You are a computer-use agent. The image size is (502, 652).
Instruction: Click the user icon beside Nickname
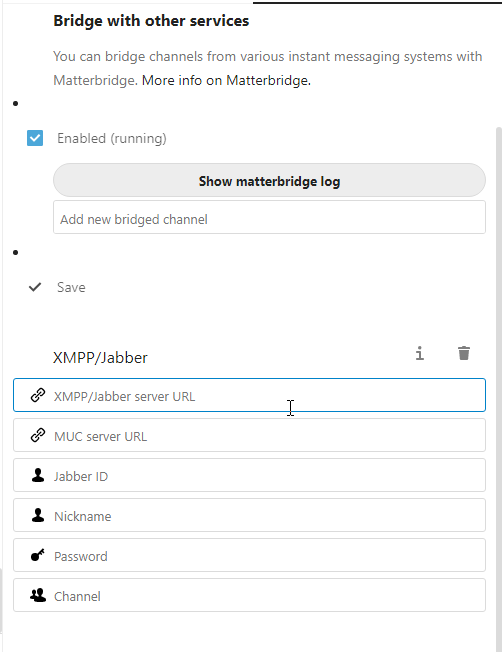pos(38,515)
